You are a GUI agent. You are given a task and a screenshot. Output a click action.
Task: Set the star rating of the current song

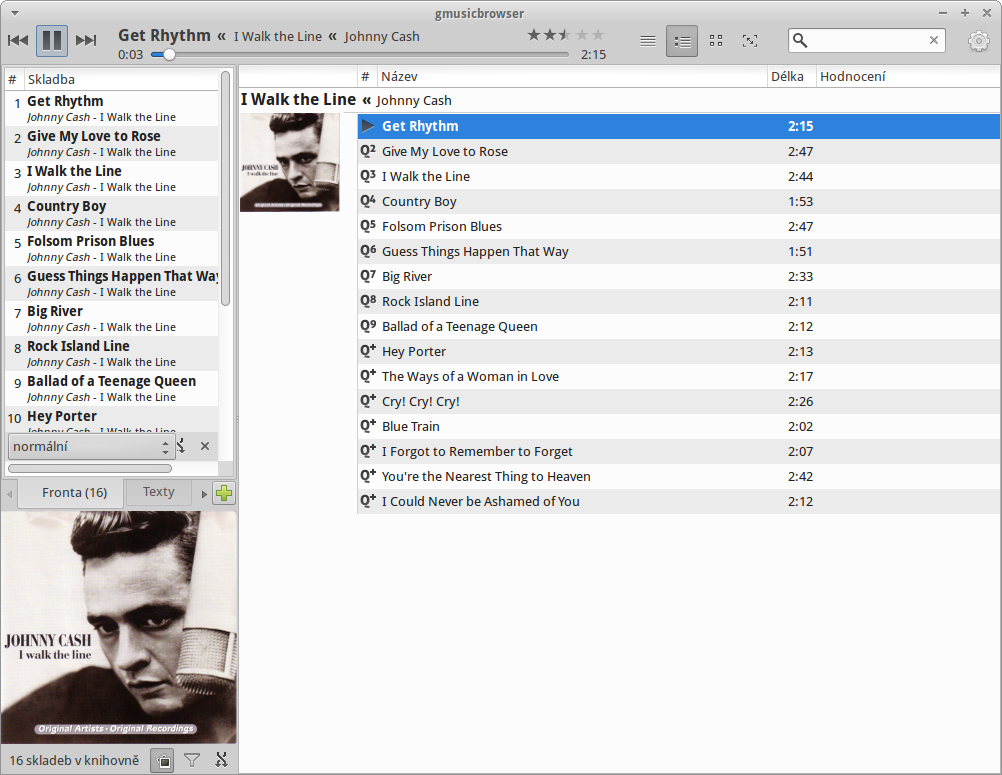click(x=566, y=35)
